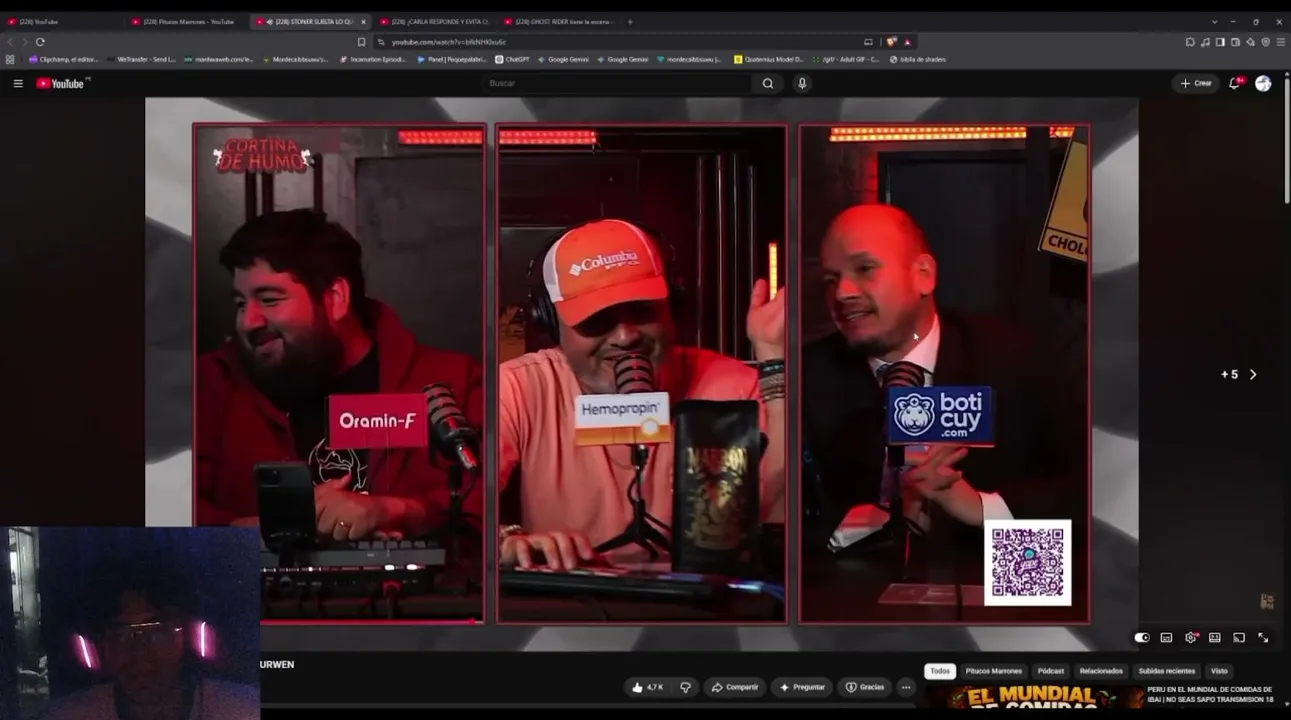Open the browser wallet icon
The width and height of the screenshot is (1291, 720).
click(x=1235, y=42)
